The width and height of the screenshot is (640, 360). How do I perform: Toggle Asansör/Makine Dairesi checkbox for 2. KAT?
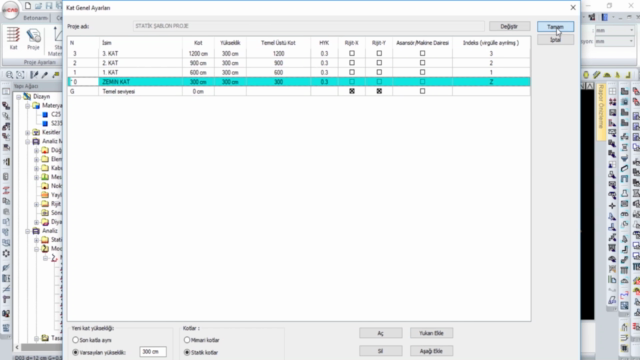click(x=422, y=63)
